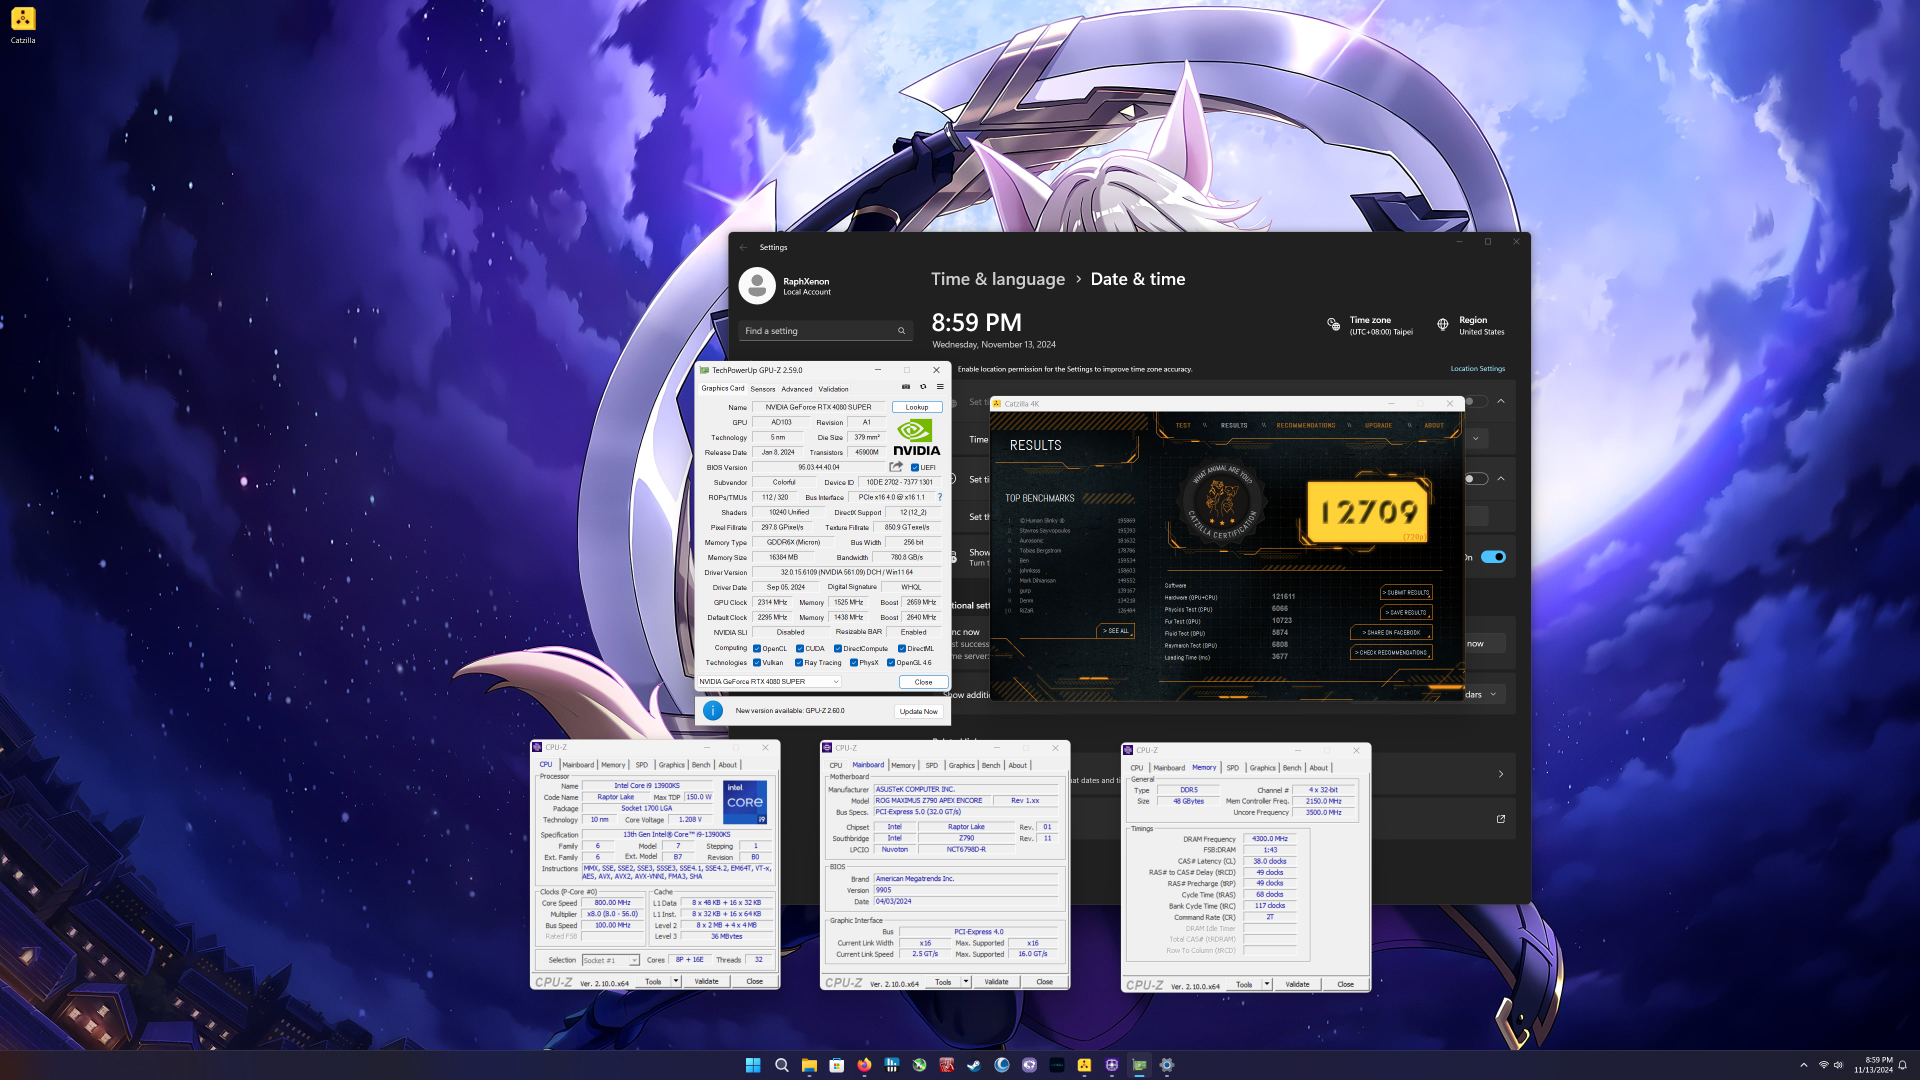Screen dimensions: 1920x1080
Task: Open Tools dropdown arrow in CPU-Z Memory window
Action: [1267, 984]
